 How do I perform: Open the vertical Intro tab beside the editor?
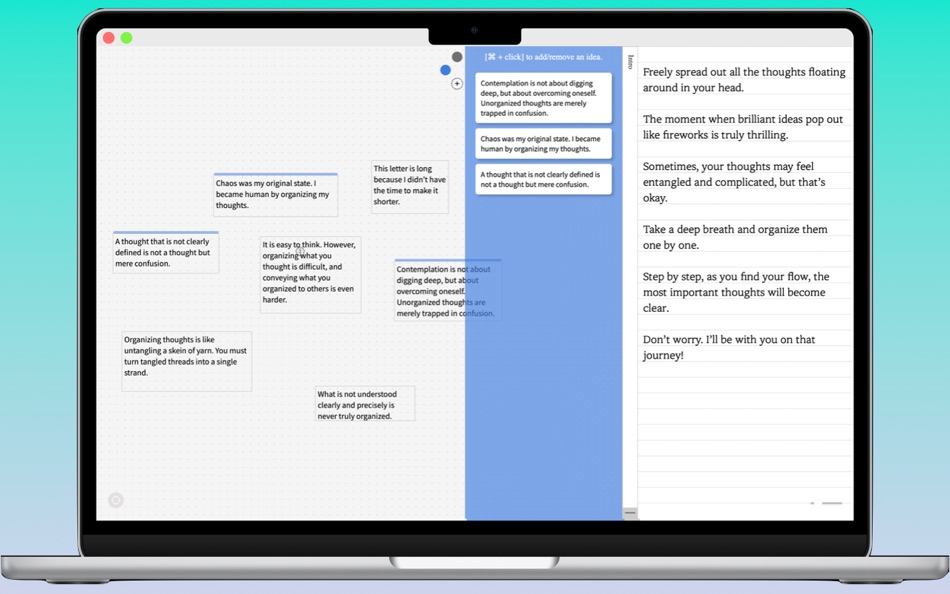[630, 61]
